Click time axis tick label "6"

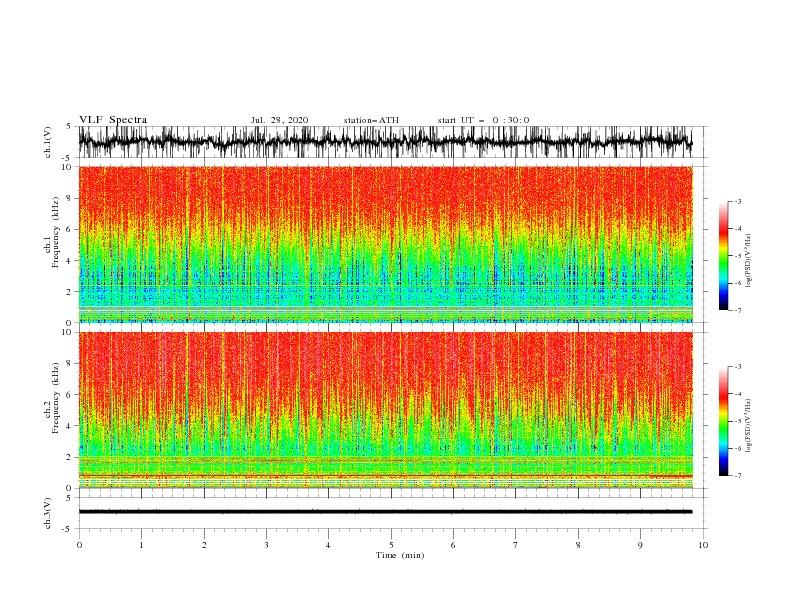[x=453, y=545]
